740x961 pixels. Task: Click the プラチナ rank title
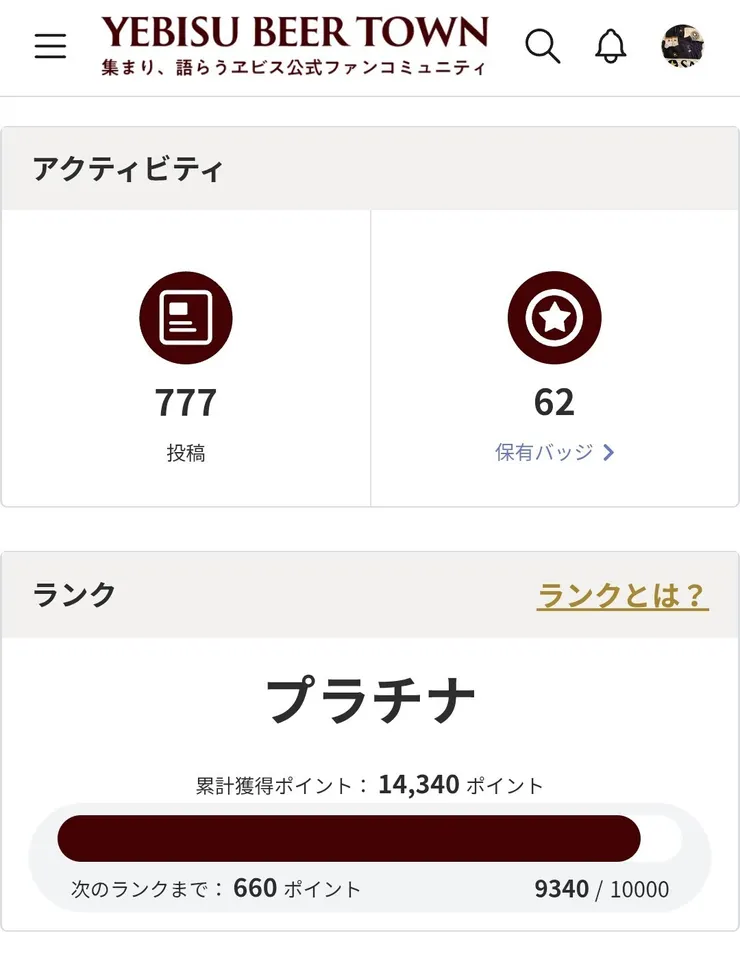[370, 699]
